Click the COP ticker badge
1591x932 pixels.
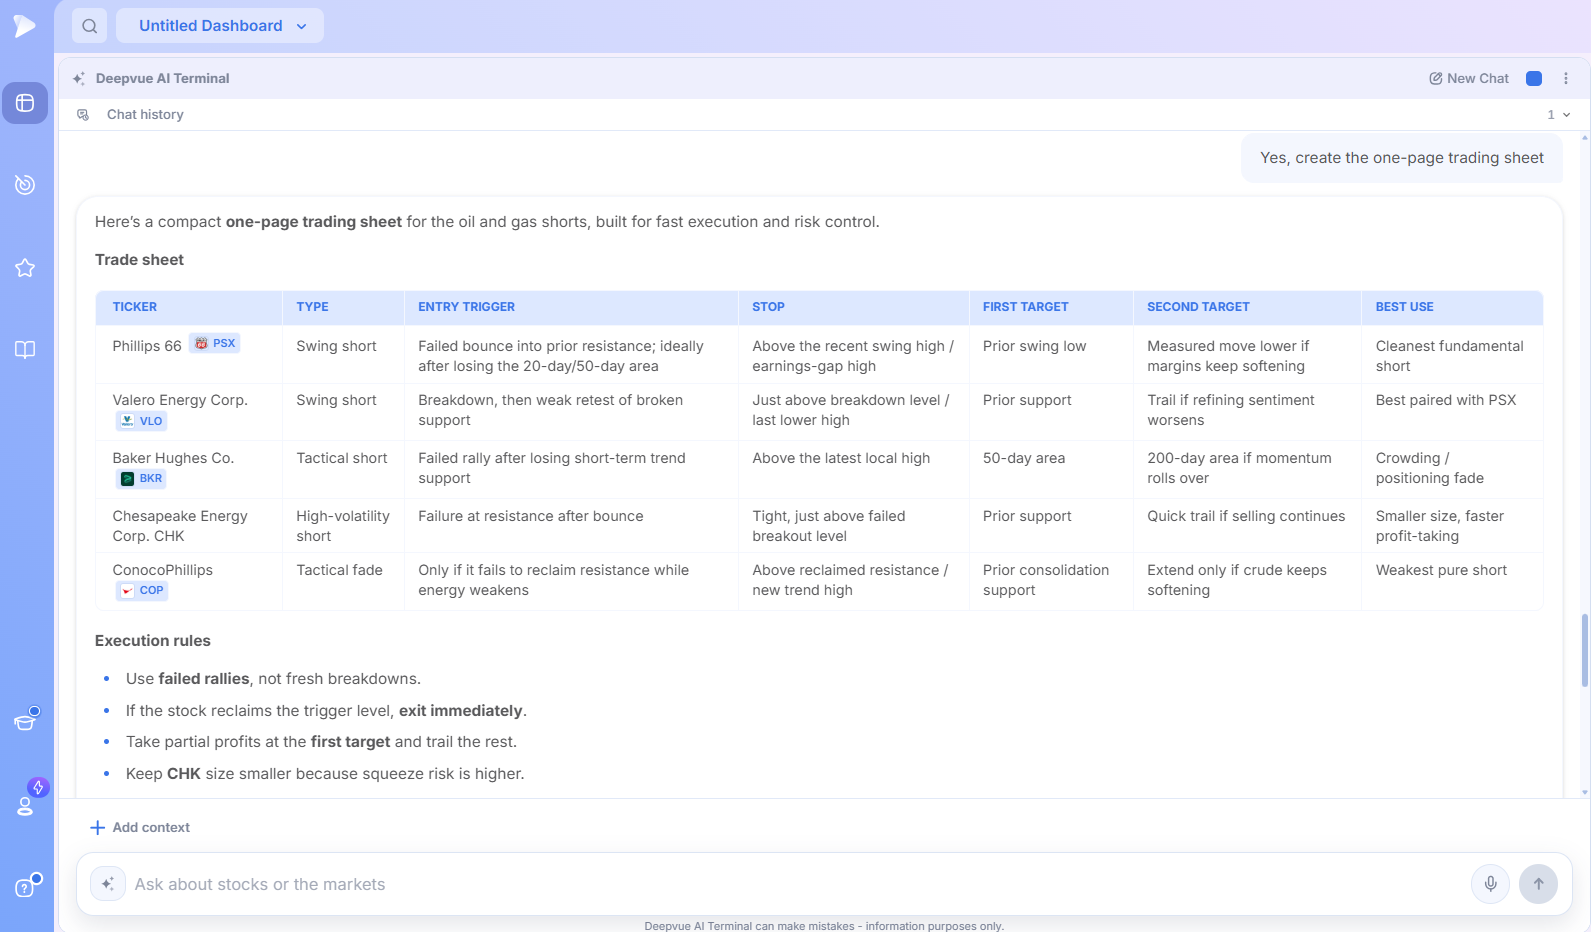tap(142, 591)
